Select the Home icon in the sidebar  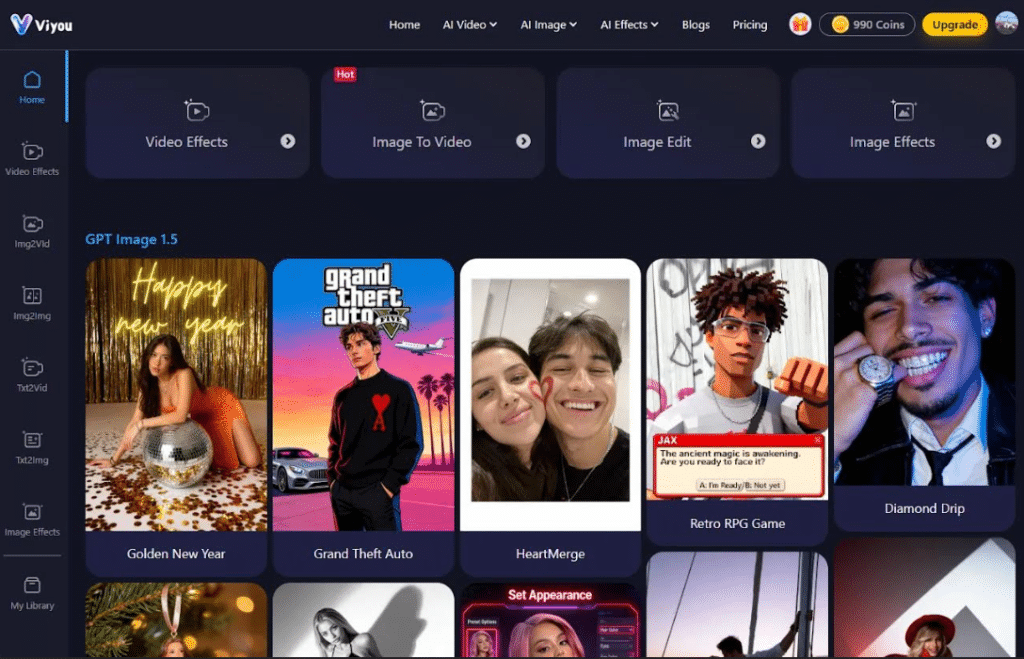click(x=31, y=87)
